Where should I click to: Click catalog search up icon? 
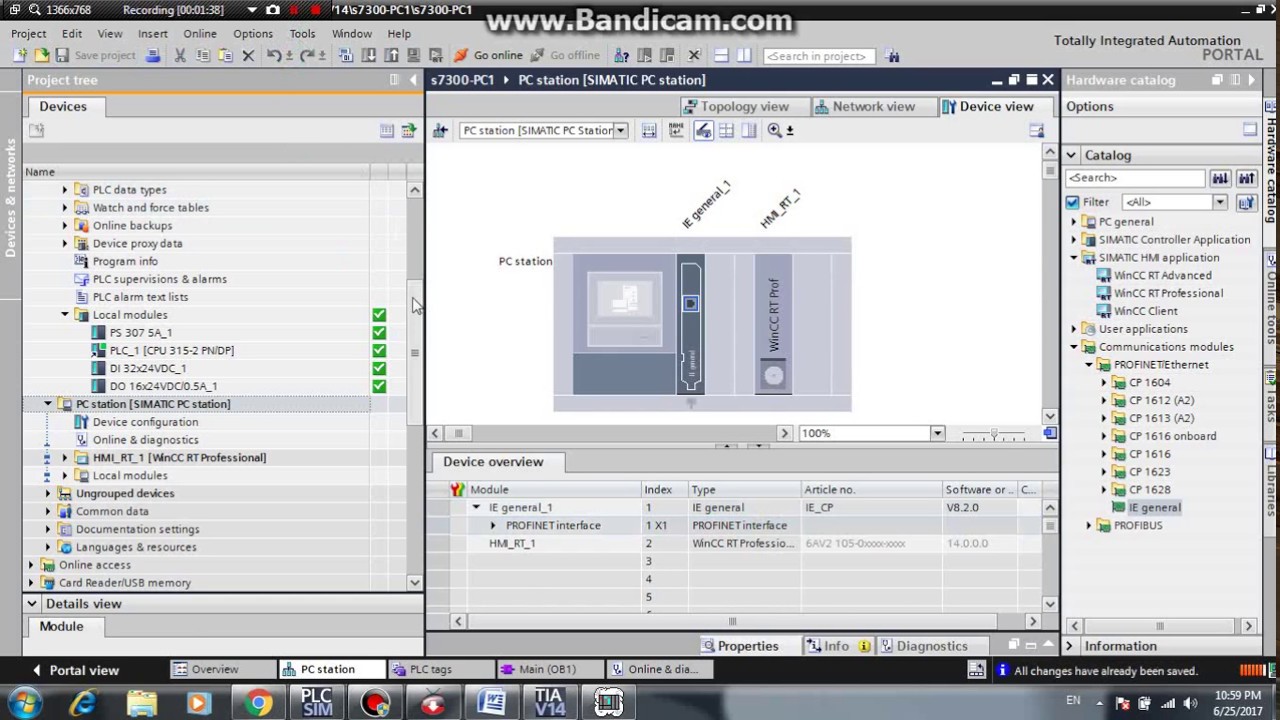[x=1246, y=178]
